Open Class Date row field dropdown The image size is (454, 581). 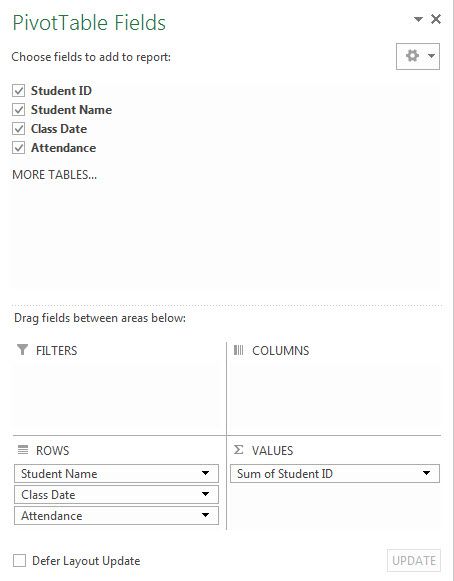(x=205, y=494)
